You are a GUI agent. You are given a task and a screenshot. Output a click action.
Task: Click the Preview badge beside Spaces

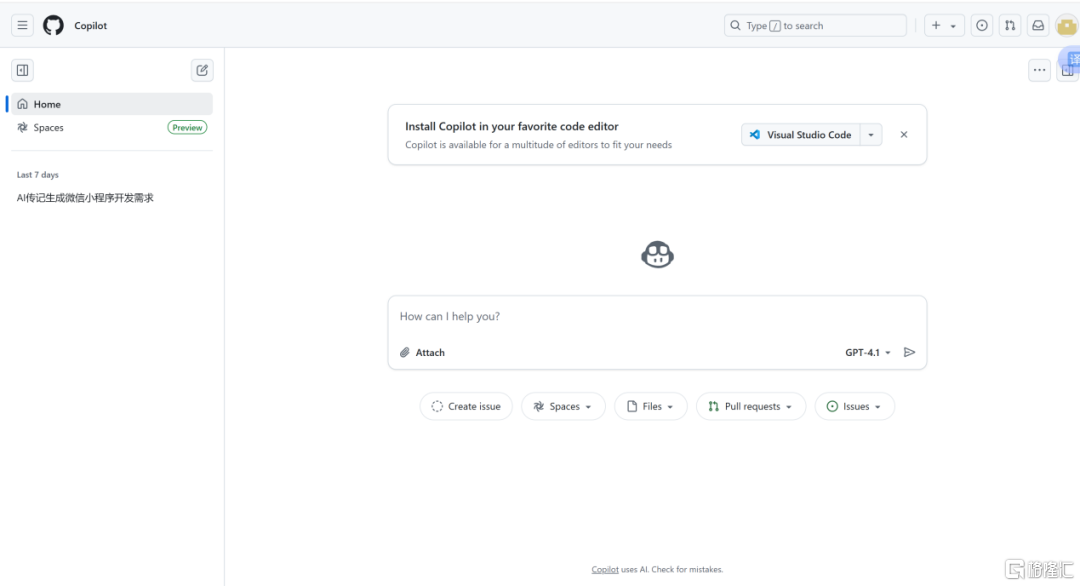pyautogui.click(x=187, y=127)
